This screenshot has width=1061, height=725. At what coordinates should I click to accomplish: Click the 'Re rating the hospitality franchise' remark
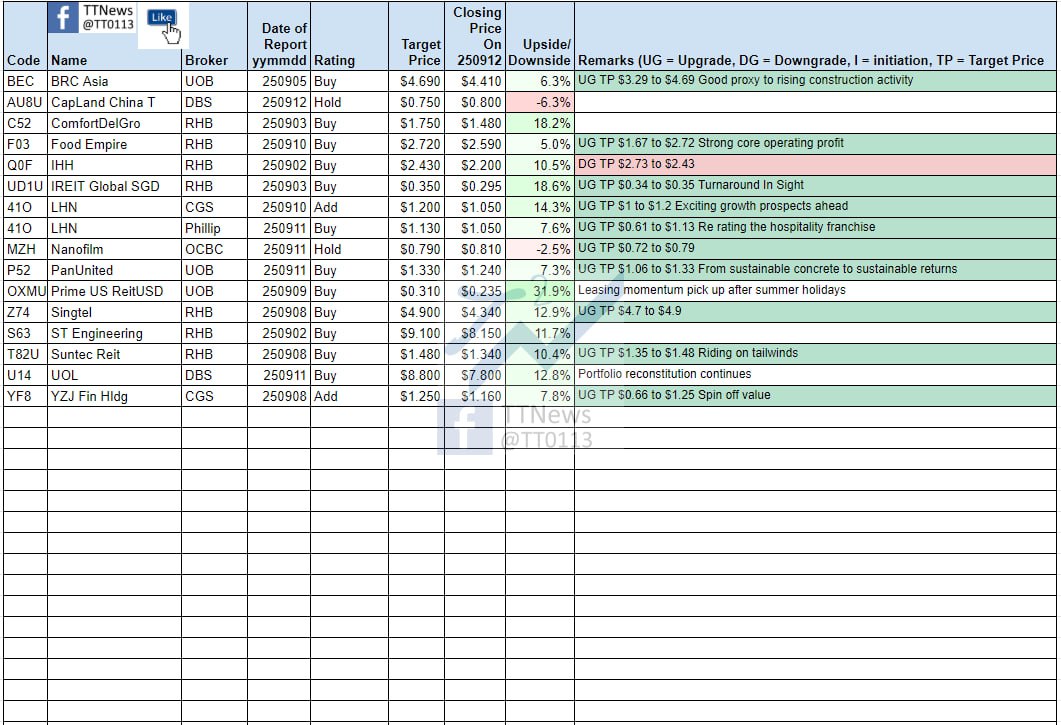pos(786,227)
